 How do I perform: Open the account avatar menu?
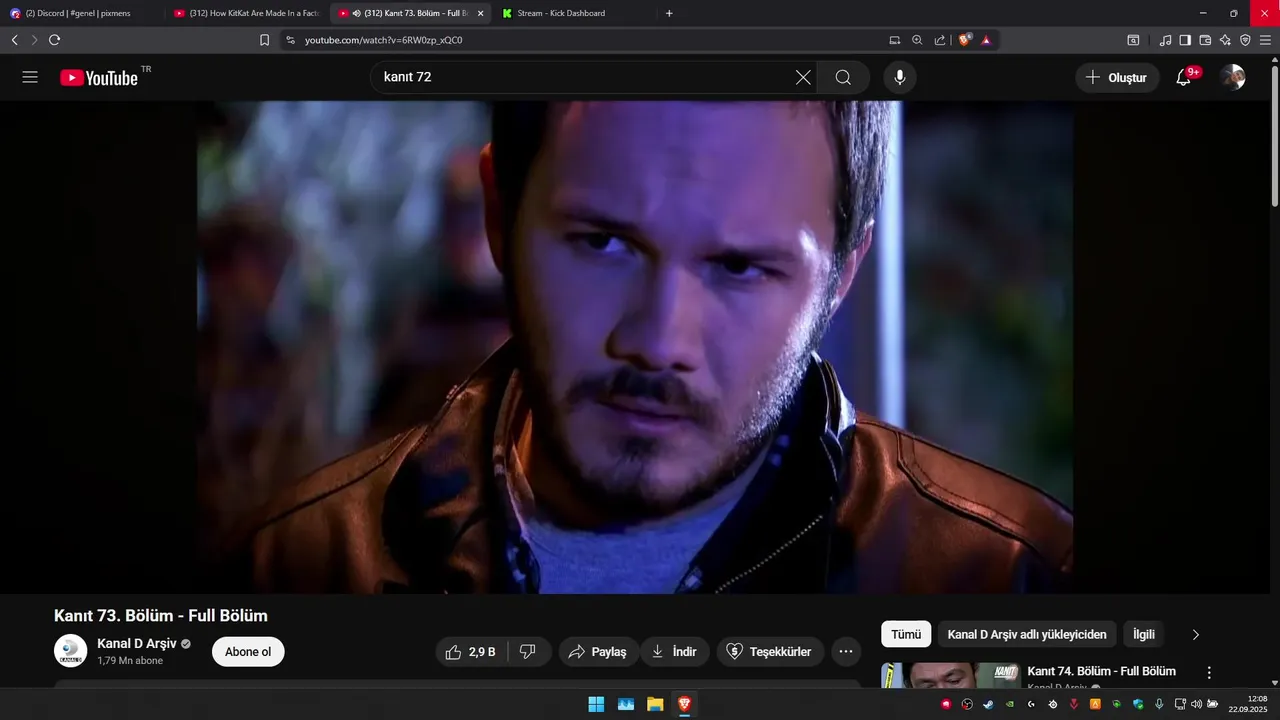1233,77
